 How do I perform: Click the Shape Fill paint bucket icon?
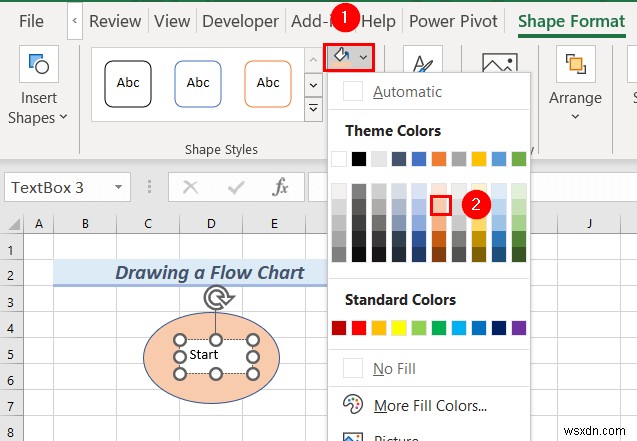[x=341, y=57]
